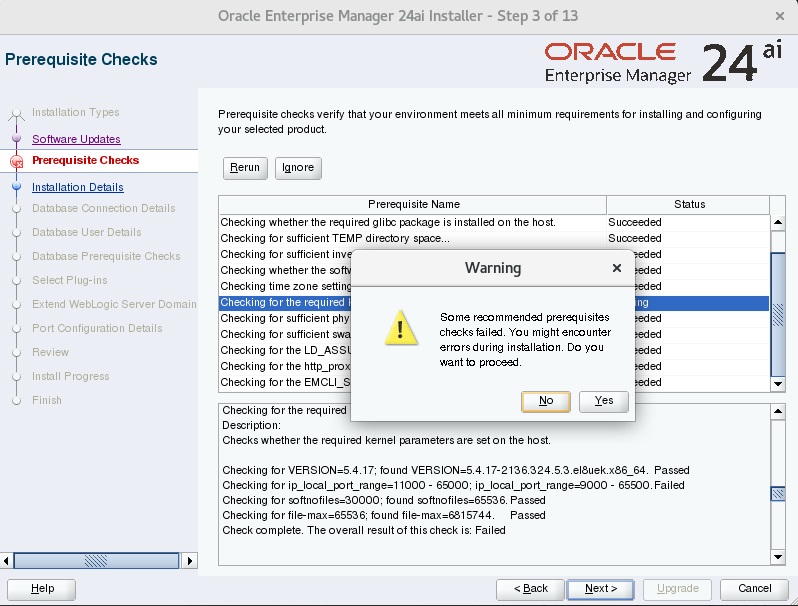This screenshot has width=798, height=606.
Task: Select the highlighted 'Checking for the required' row
Action: (494, 302)
